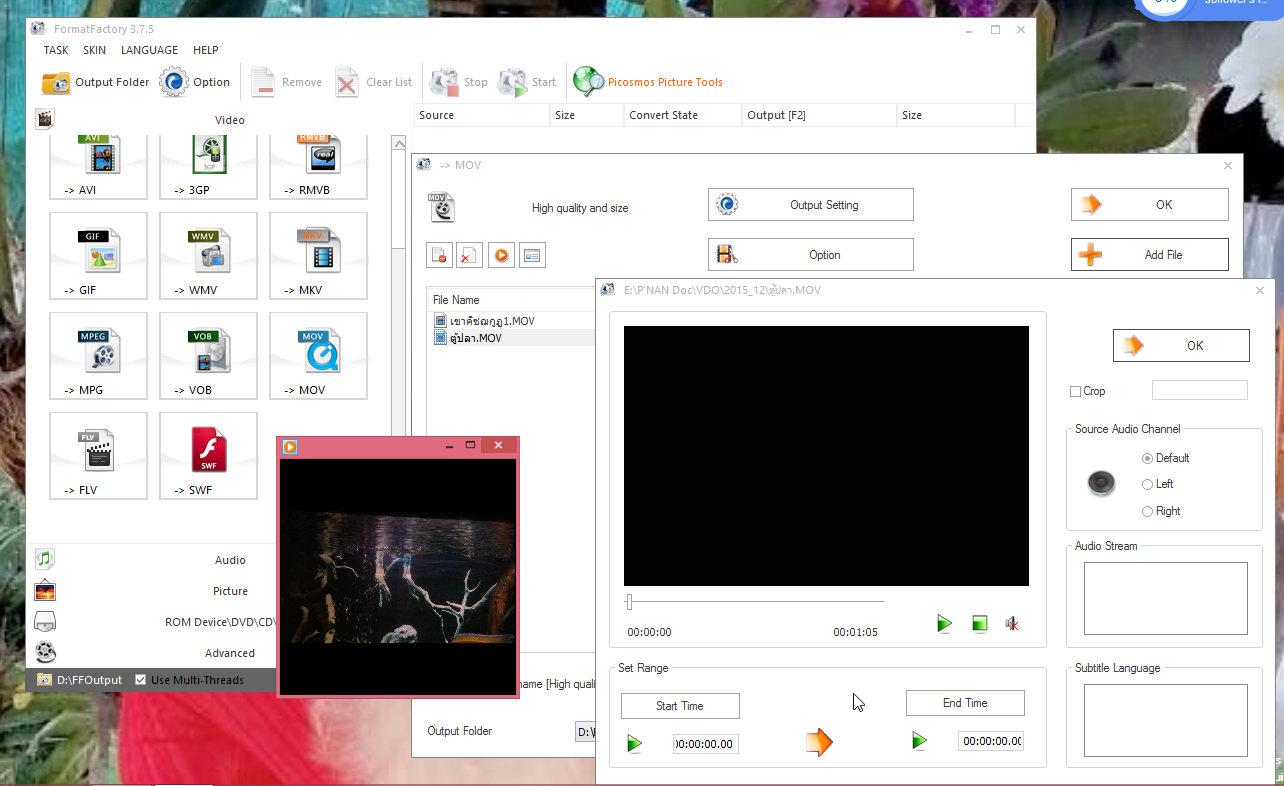Play the video preview in clip dialog
Image resolution: width=1284 pixels, height=786 pixels.
[944, 624]
